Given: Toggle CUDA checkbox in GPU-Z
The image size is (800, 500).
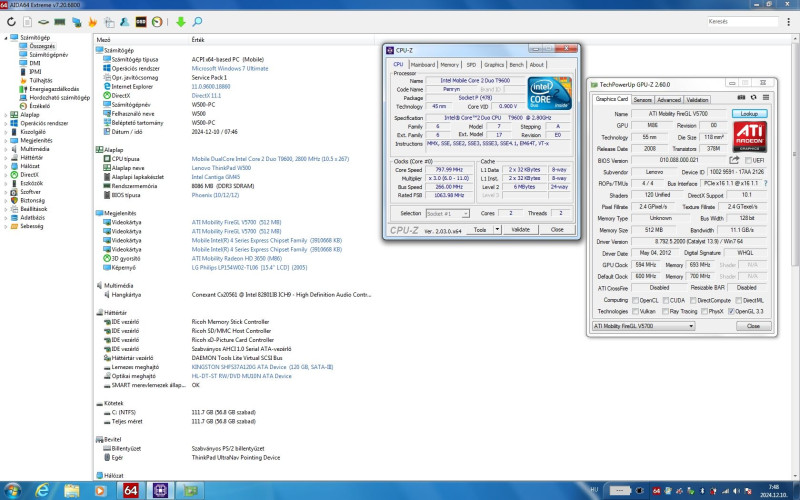Looking at the screenshot, I should pyautogui.click(x=665, y=301).
